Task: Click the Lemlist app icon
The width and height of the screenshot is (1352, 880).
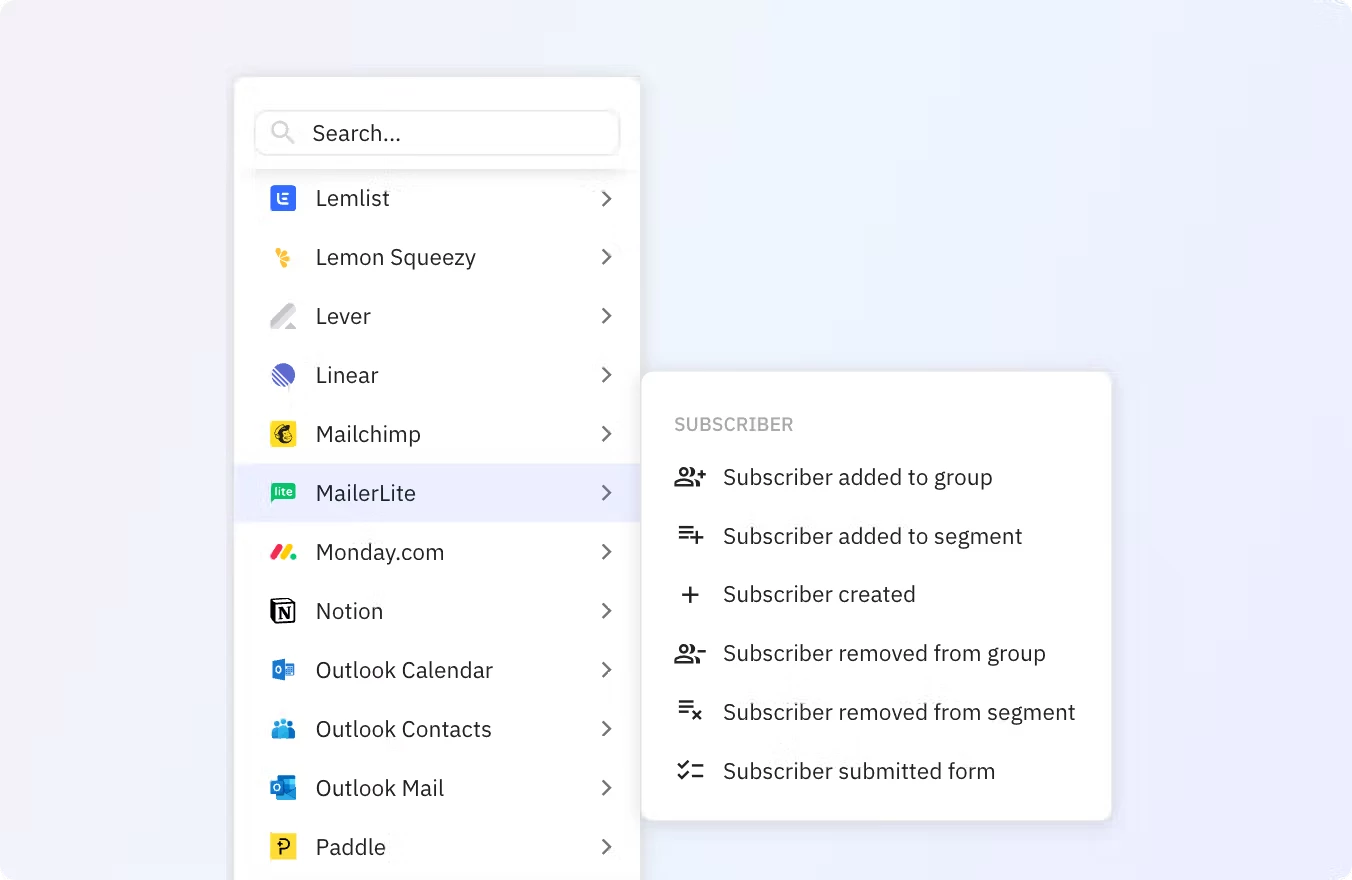Action: tap(283, 199)
